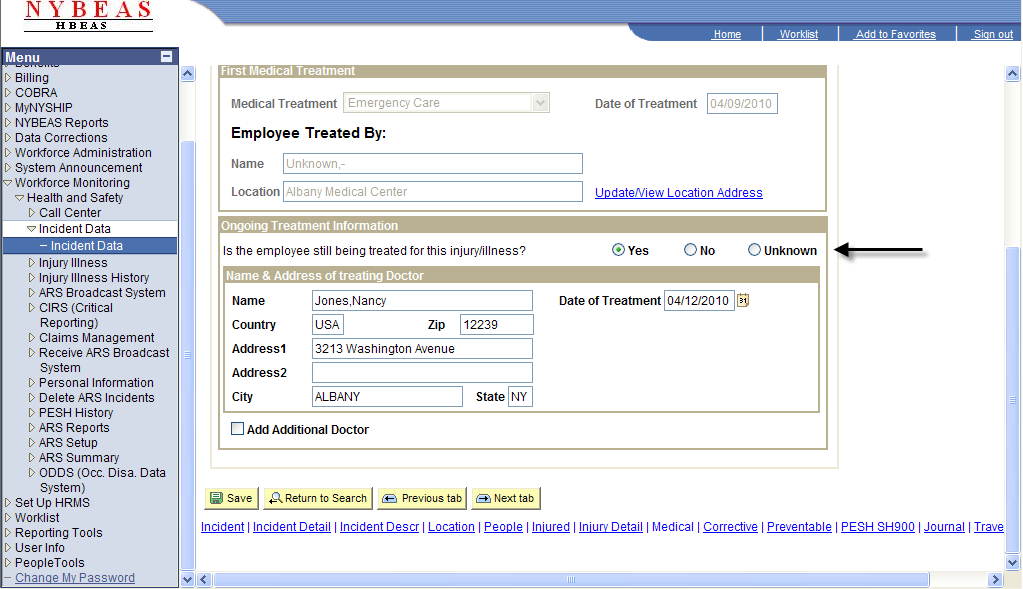Screen dimensions: 1023x589
Task: Click the menu scroll up arrow
Action: [187, 73]
